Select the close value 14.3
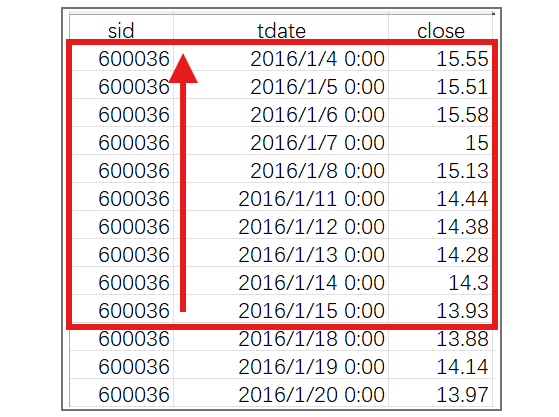559x417 pixels. click(x=441, y=281)
